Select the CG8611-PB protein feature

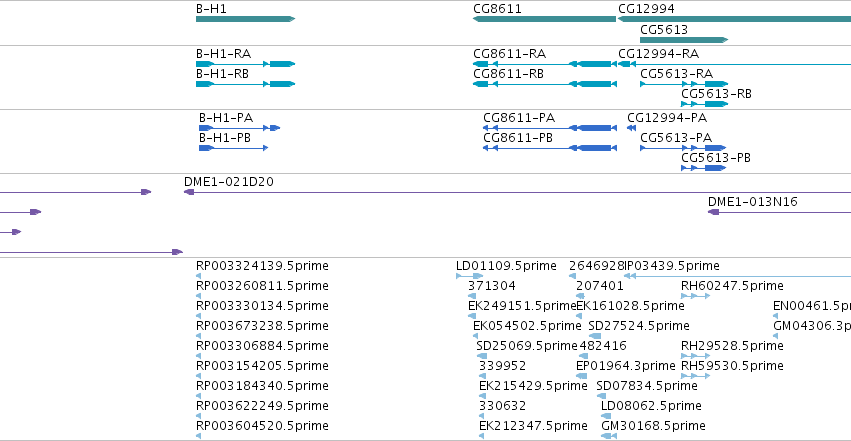550,148
